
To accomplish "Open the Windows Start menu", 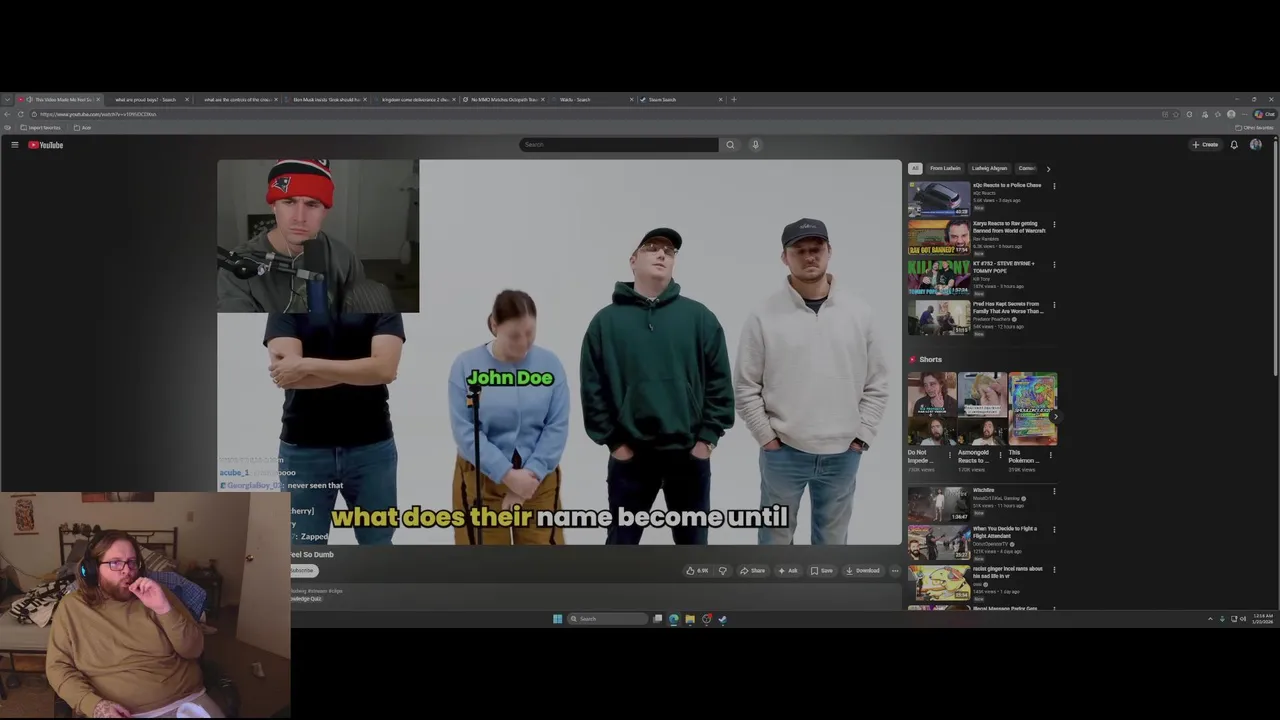I will [558, 619].
